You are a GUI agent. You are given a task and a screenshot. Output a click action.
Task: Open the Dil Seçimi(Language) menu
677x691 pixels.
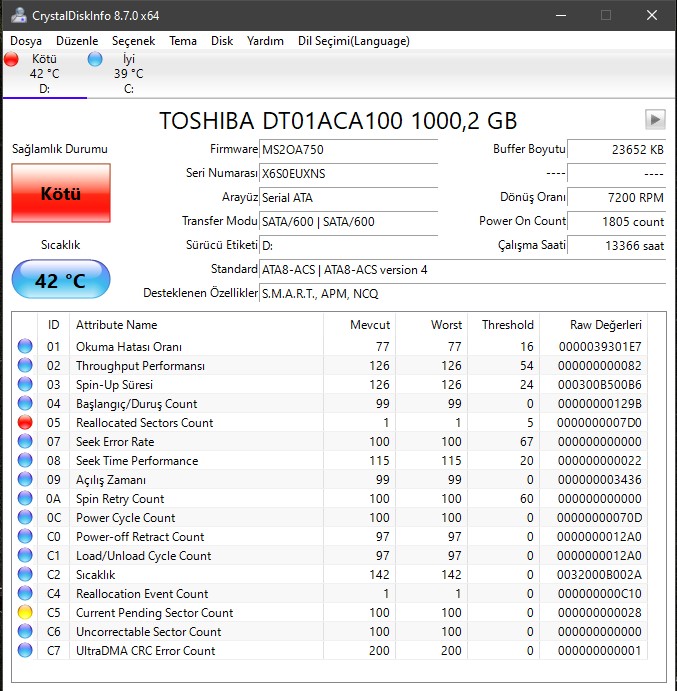click(354, 41)
